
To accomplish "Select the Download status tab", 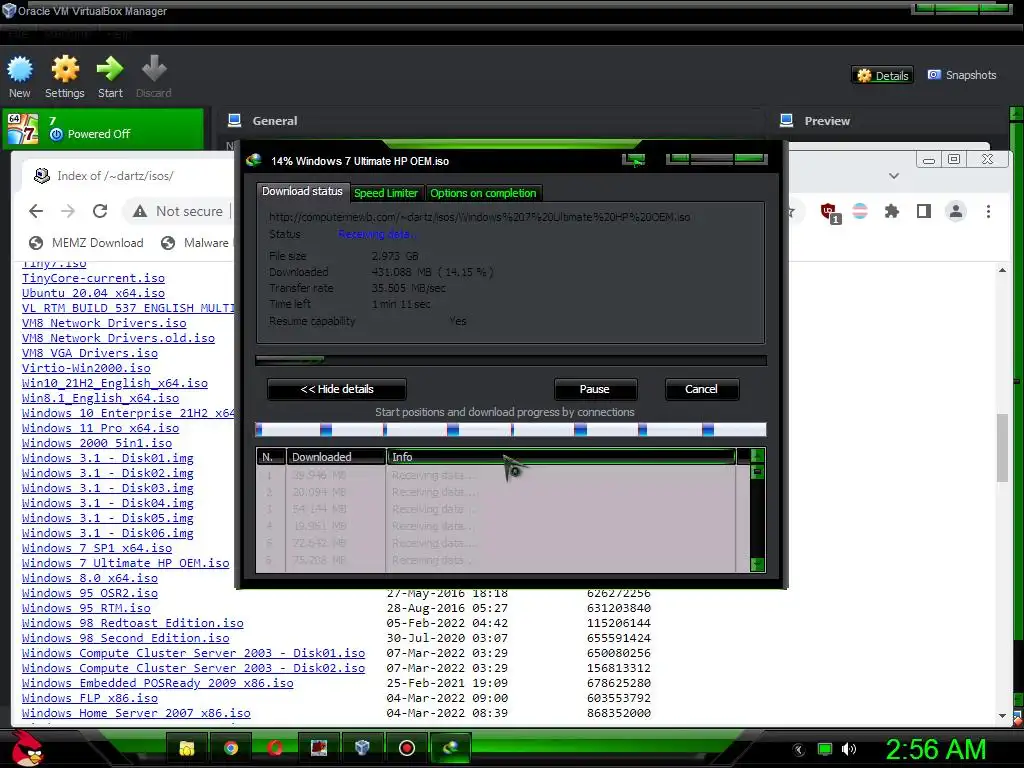I will (302, 191).
